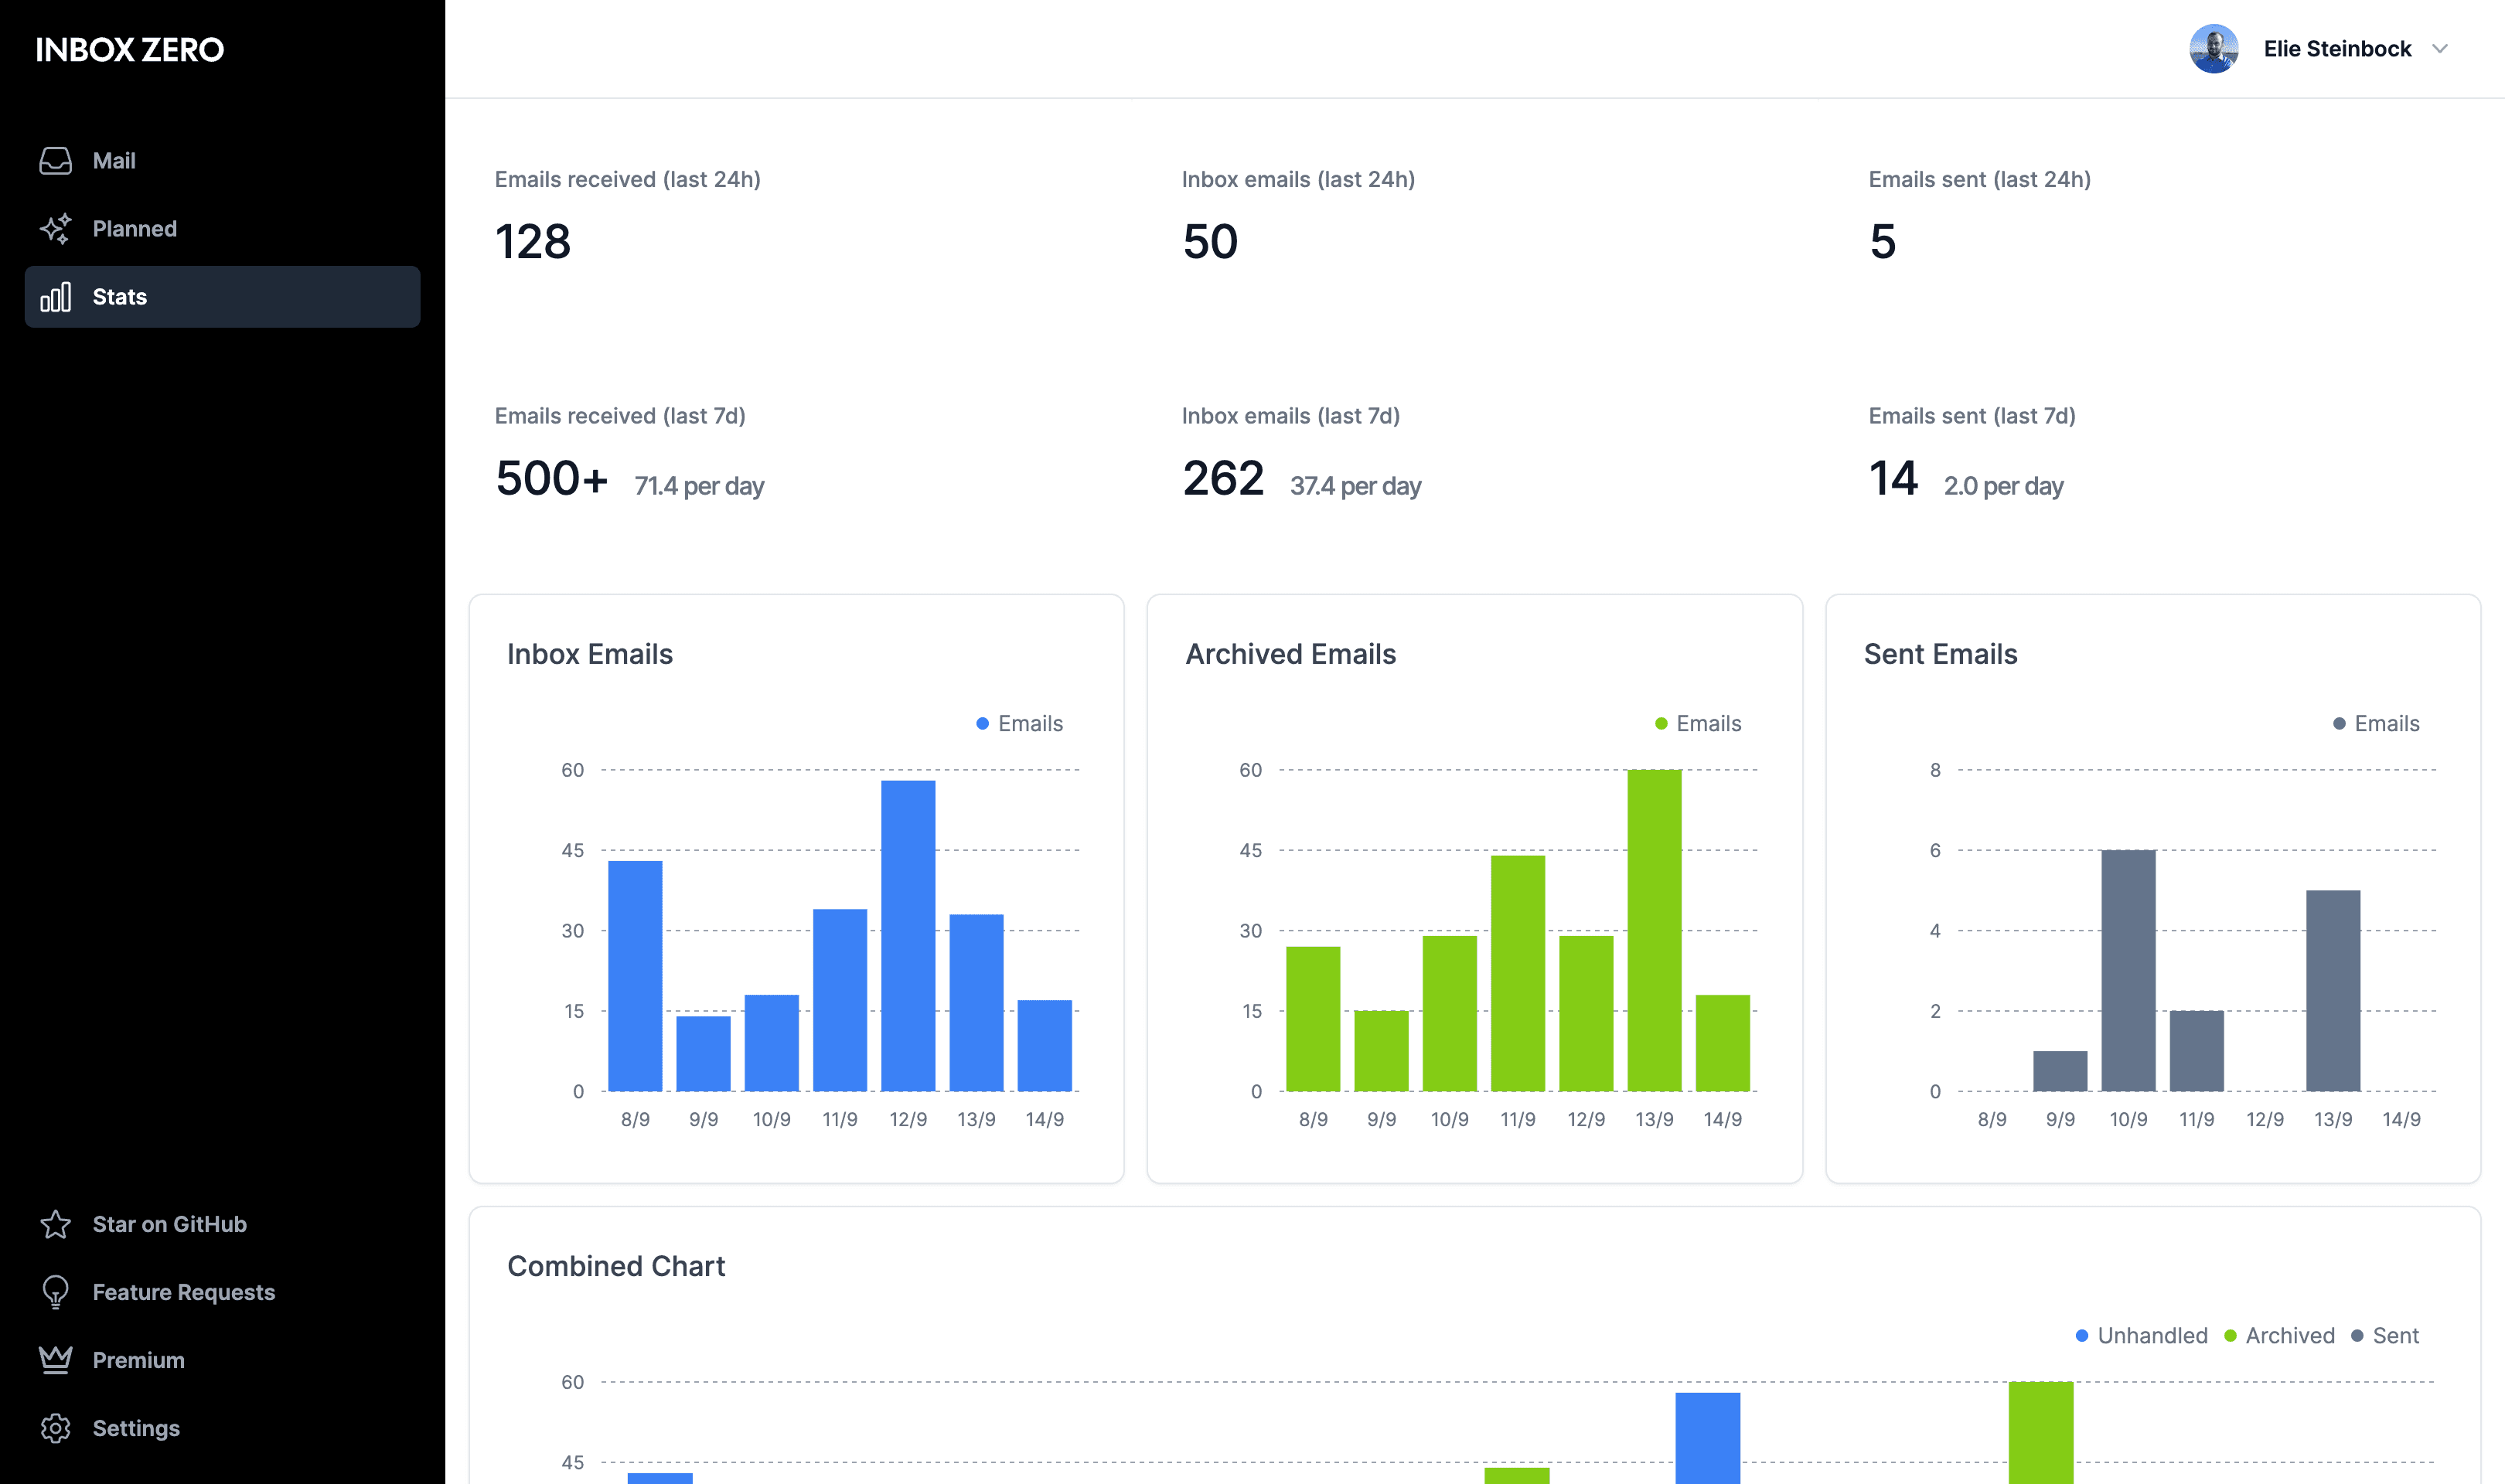Click the Mail inbox tray icon

[55, 161]
